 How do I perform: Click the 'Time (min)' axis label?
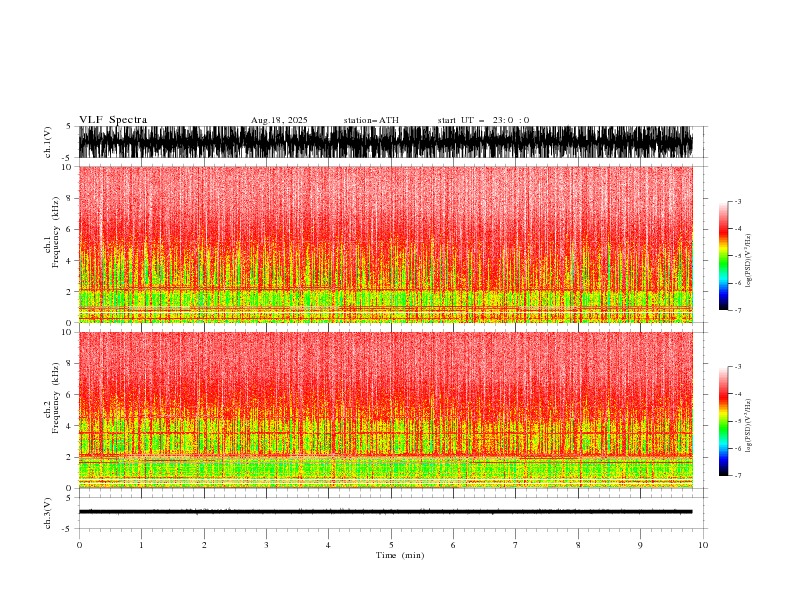(x=400, y=555)
